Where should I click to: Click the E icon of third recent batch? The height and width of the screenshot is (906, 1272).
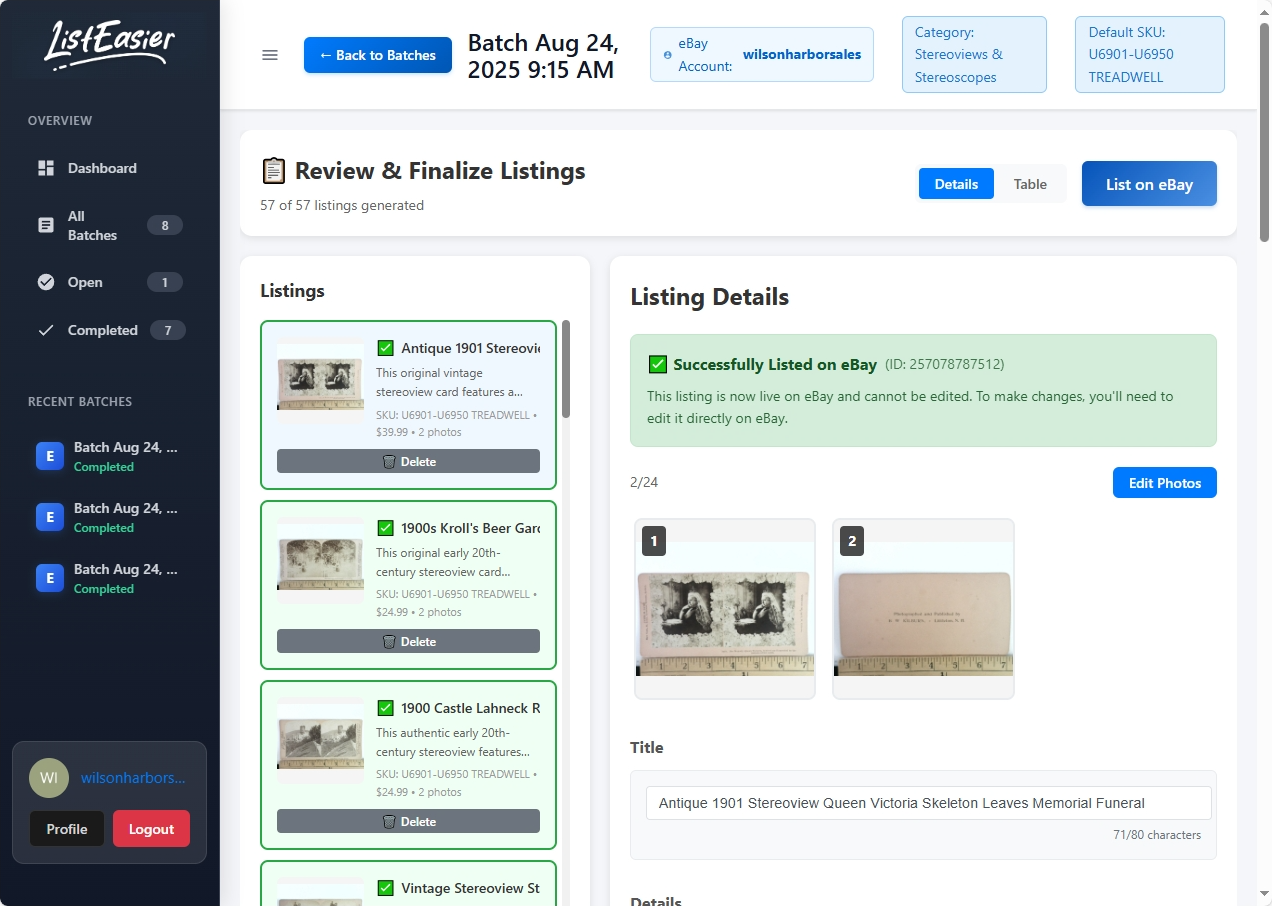click(x=50, y=578)
